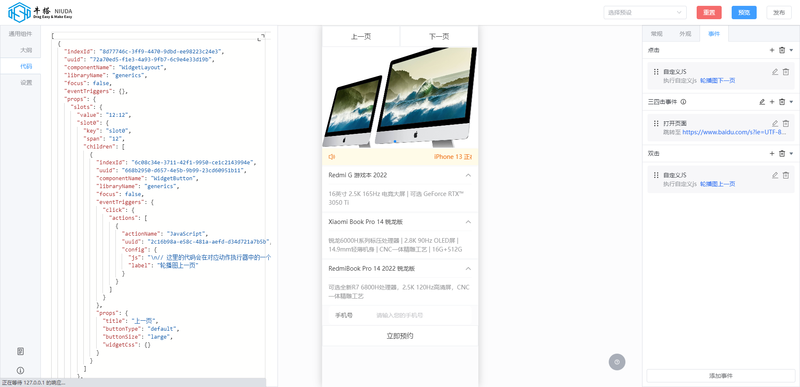Grab the drag handle of 轮播图上一页 action
800x387 pixels.
[x=656, y=175]
